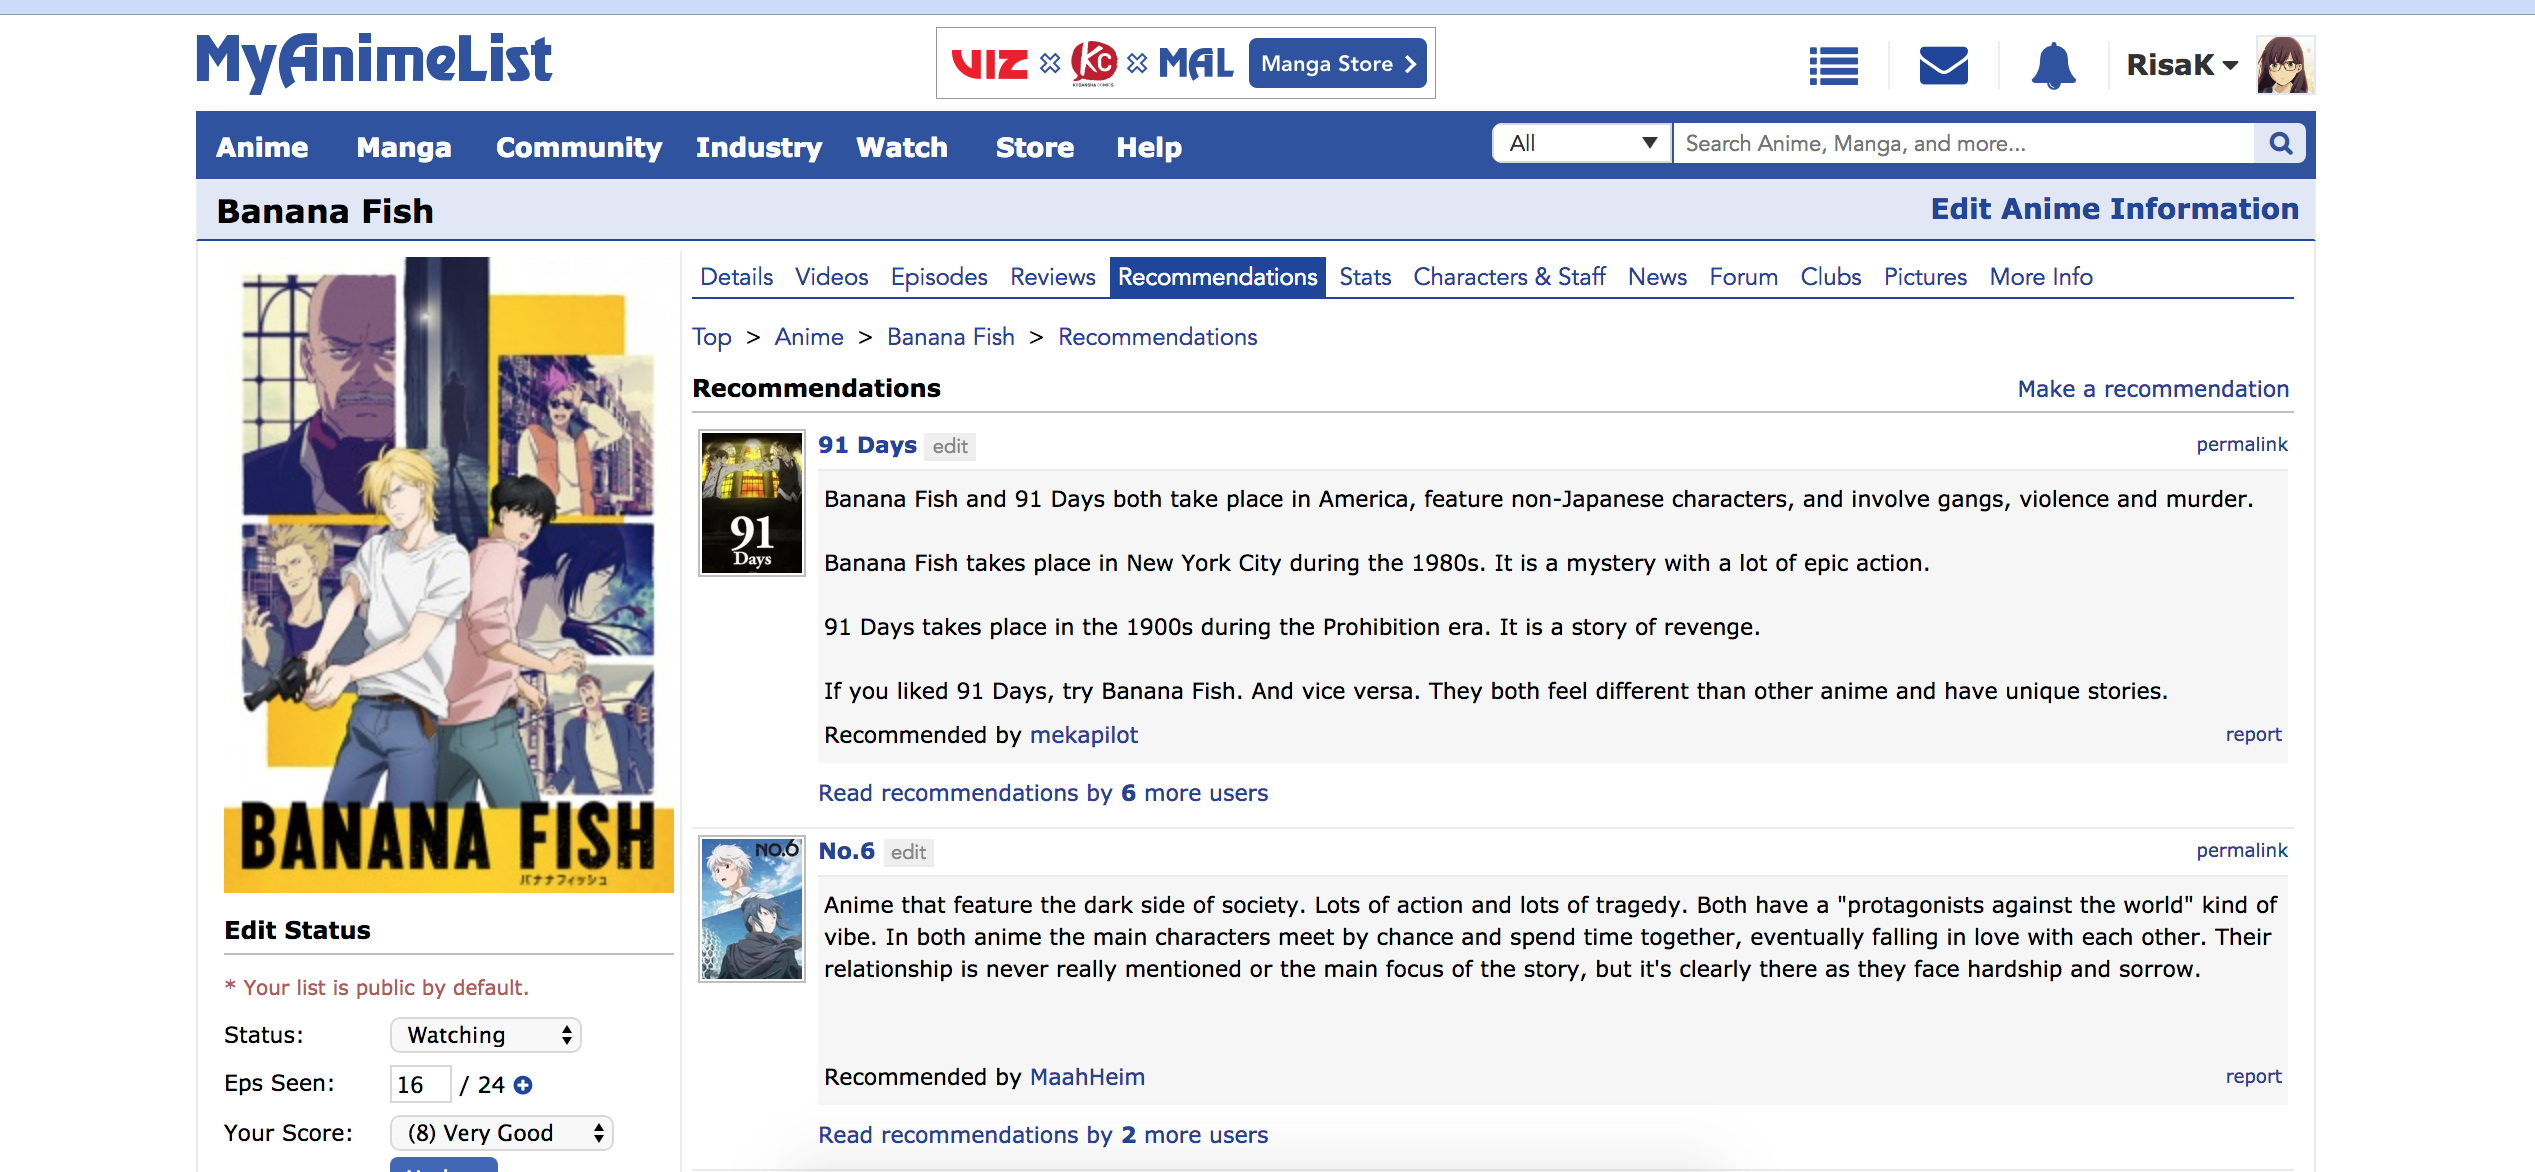Screen dimensions: 2535x1172
Task: Click the Eps Seen input field
Action: click(420, 1085)
